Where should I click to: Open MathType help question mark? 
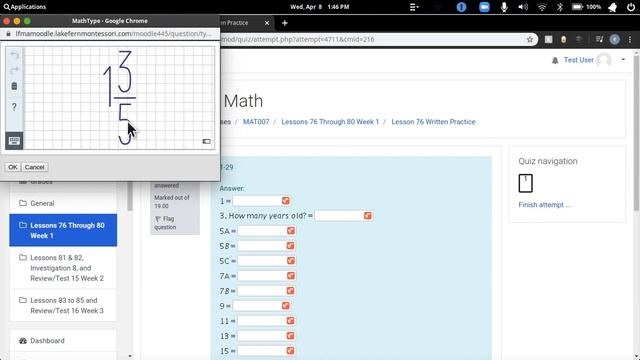(14, 107)
